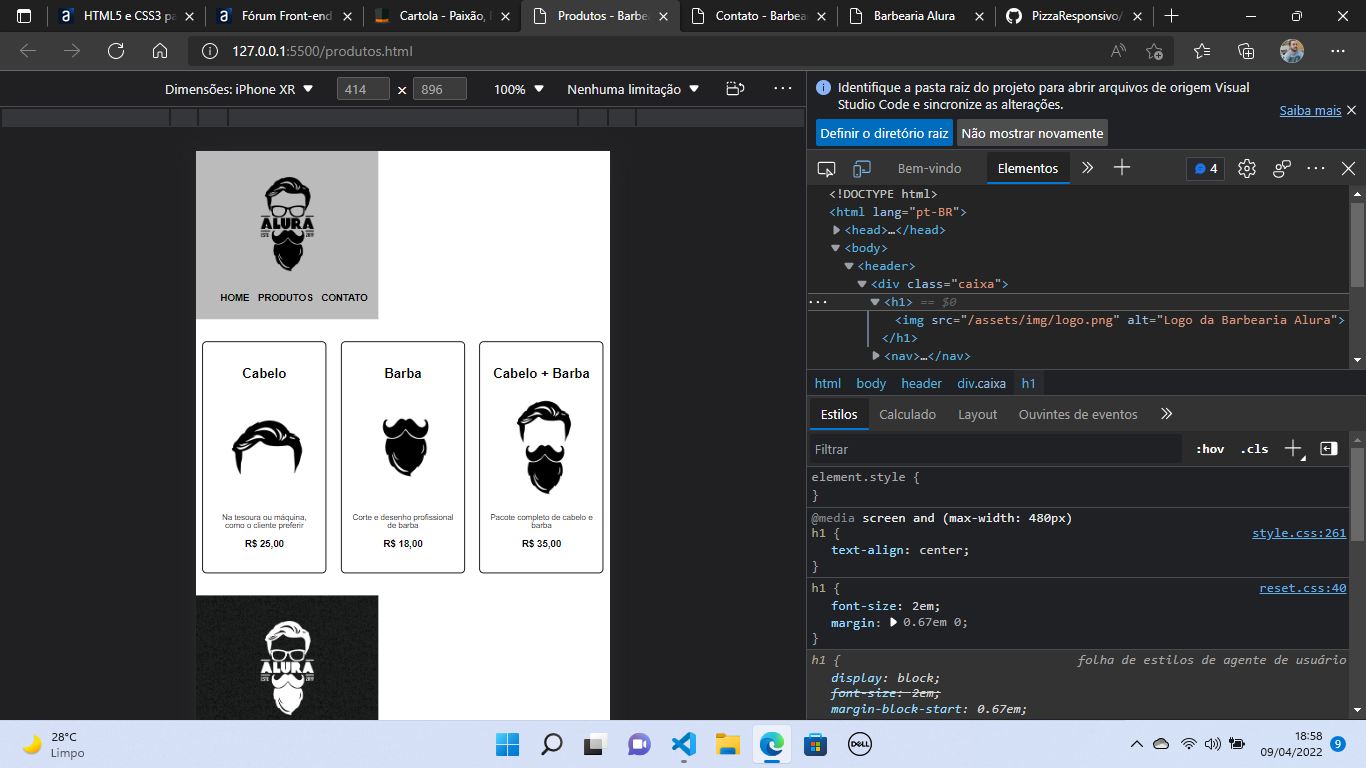Open DevTools settings gear
This screenshot has width=1366, height=768.
tap(1246, 168)
